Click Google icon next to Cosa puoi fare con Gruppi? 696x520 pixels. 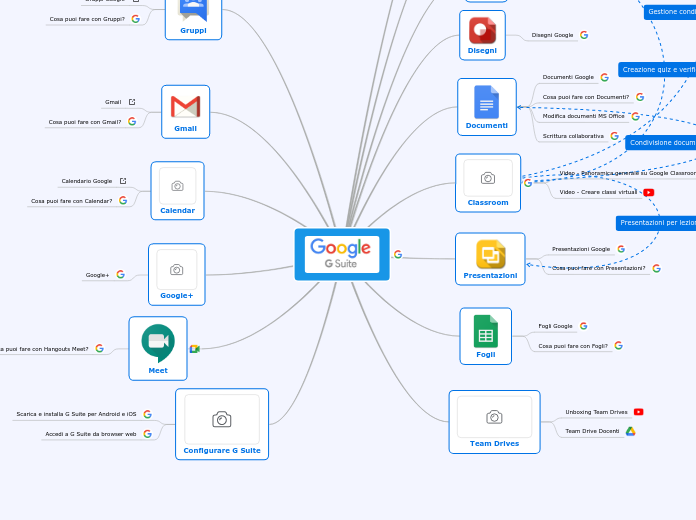135,19
